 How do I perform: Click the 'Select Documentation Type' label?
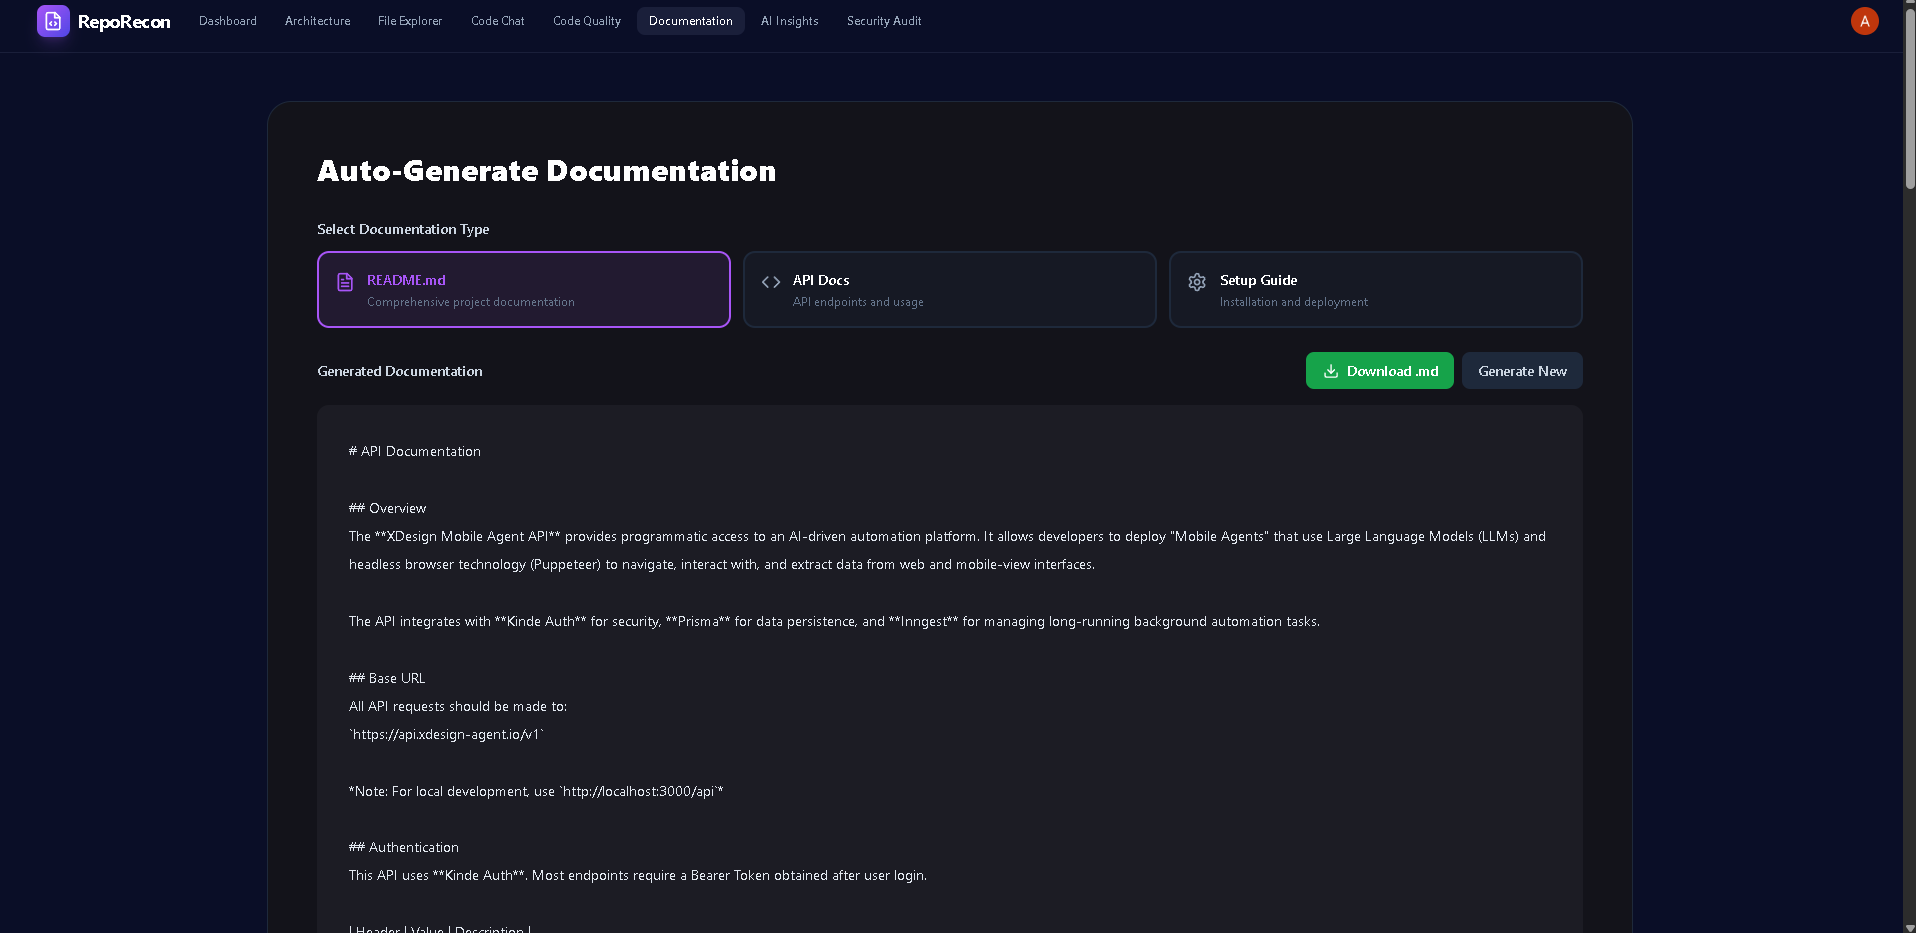403,229
